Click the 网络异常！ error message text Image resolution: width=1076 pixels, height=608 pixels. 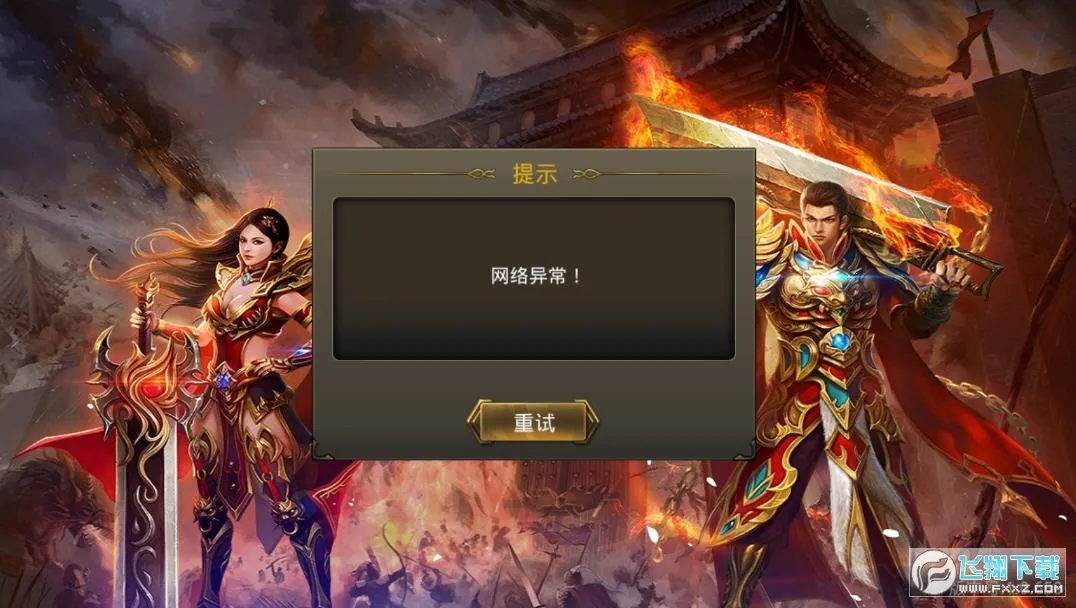[536, 276]
